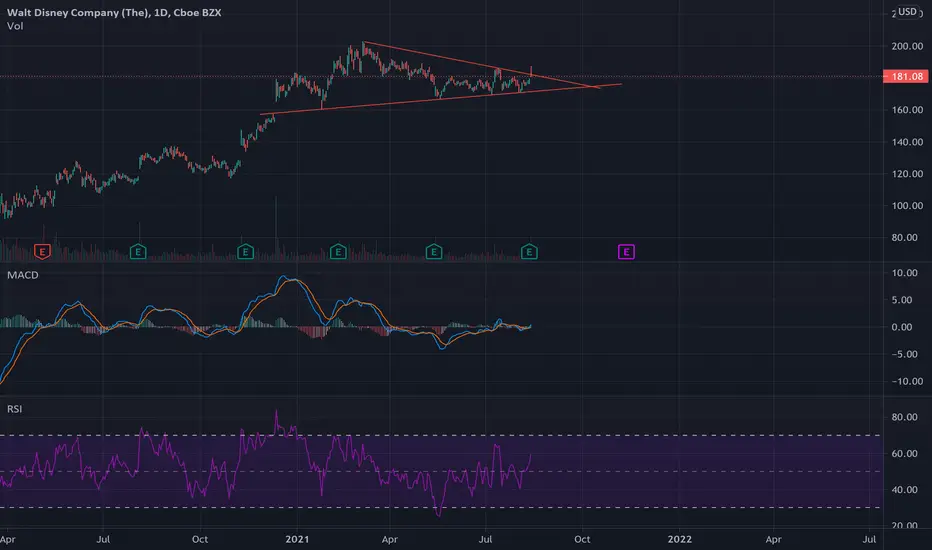The image size is (932, 550).
Task: Open the most recent green earnings E marker
Action: pyautogui.click(x=529, y=252)
